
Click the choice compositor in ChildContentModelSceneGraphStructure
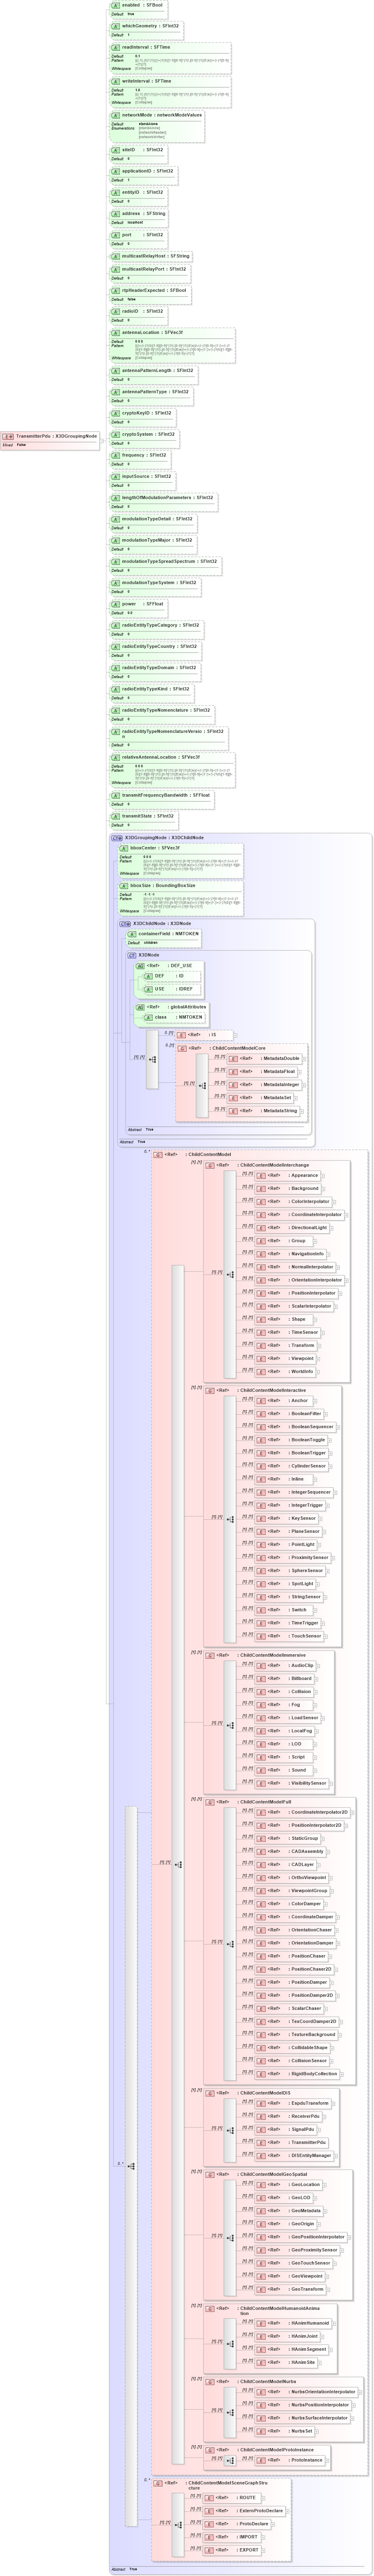(178, 2524)
